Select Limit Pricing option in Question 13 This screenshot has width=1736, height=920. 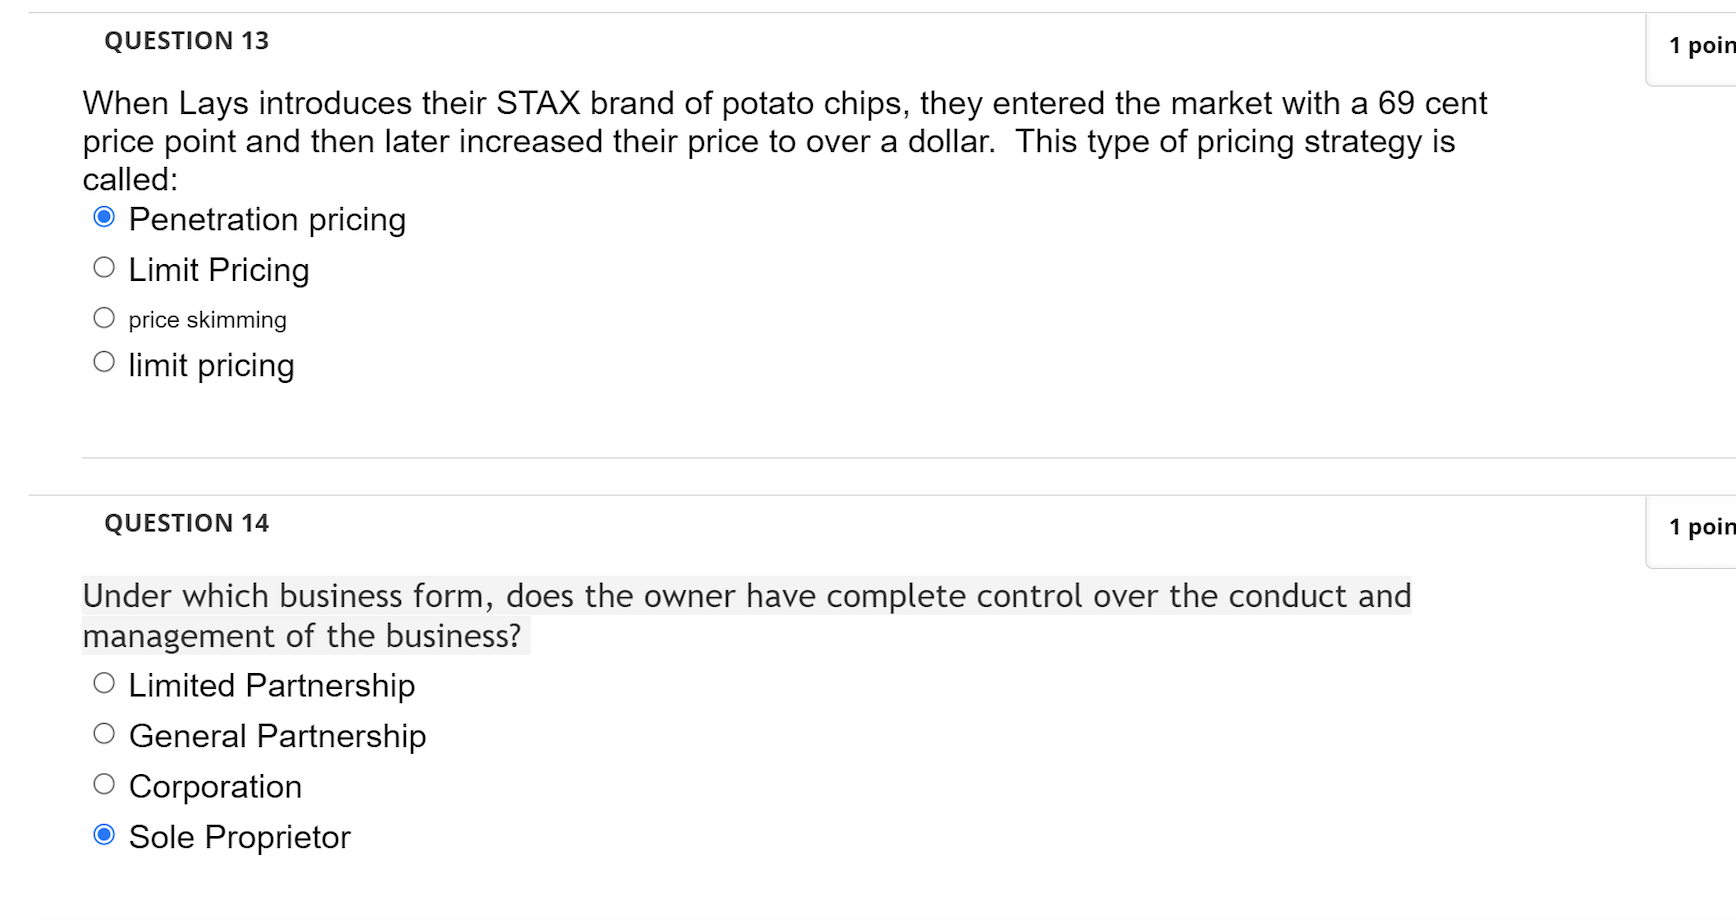(x=103, y=266)
